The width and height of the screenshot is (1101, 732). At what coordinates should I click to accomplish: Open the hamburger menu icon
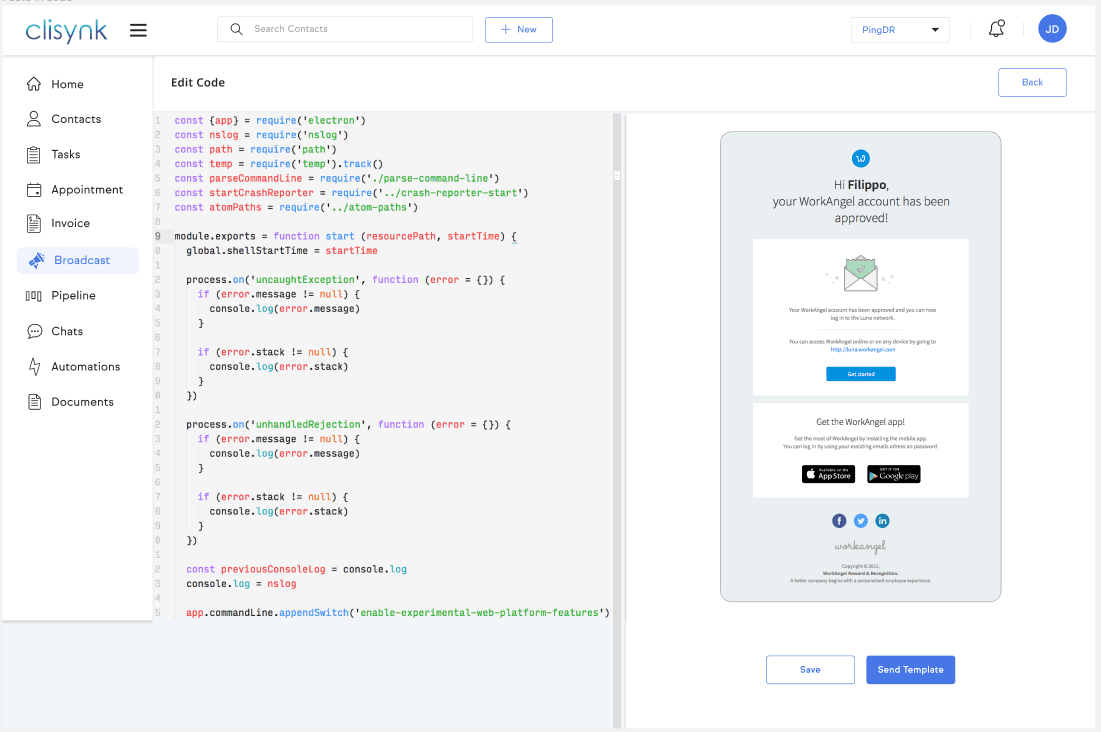point(138,30)
